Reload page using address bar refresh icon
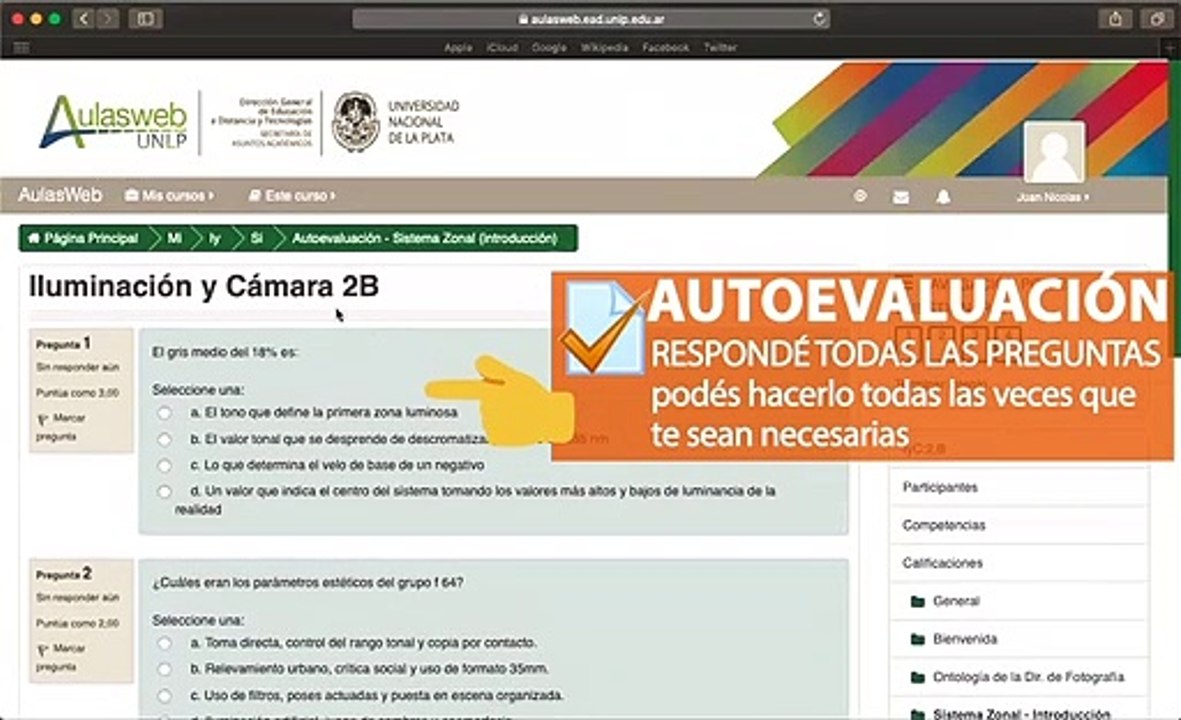Image resolution: width=1181 pixels, height=720 pixels. pos(819,19)
